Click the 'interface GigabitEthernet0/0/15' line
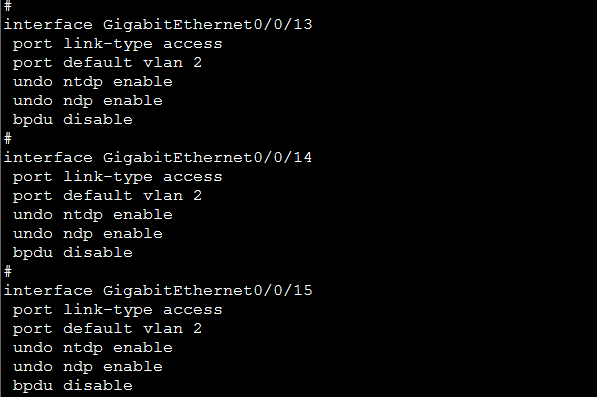 pos(158,291)
